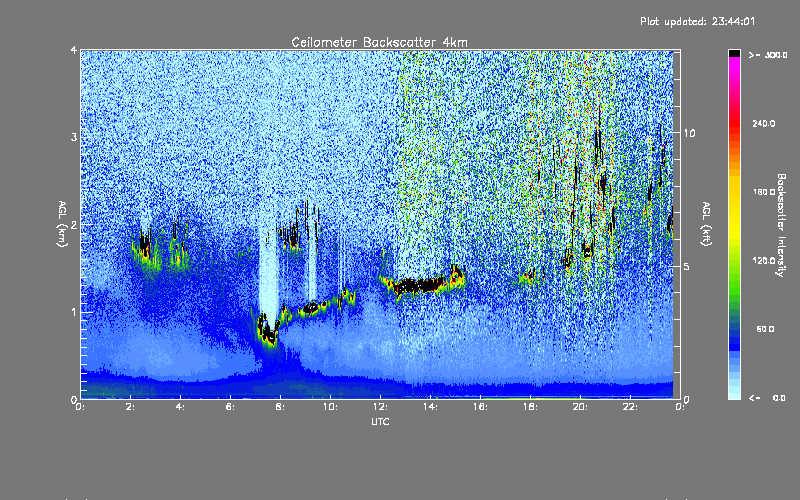The height and width of the screenshot is (500, 800).
Task: Click the '3' km tick label
Action: (74, 137)
